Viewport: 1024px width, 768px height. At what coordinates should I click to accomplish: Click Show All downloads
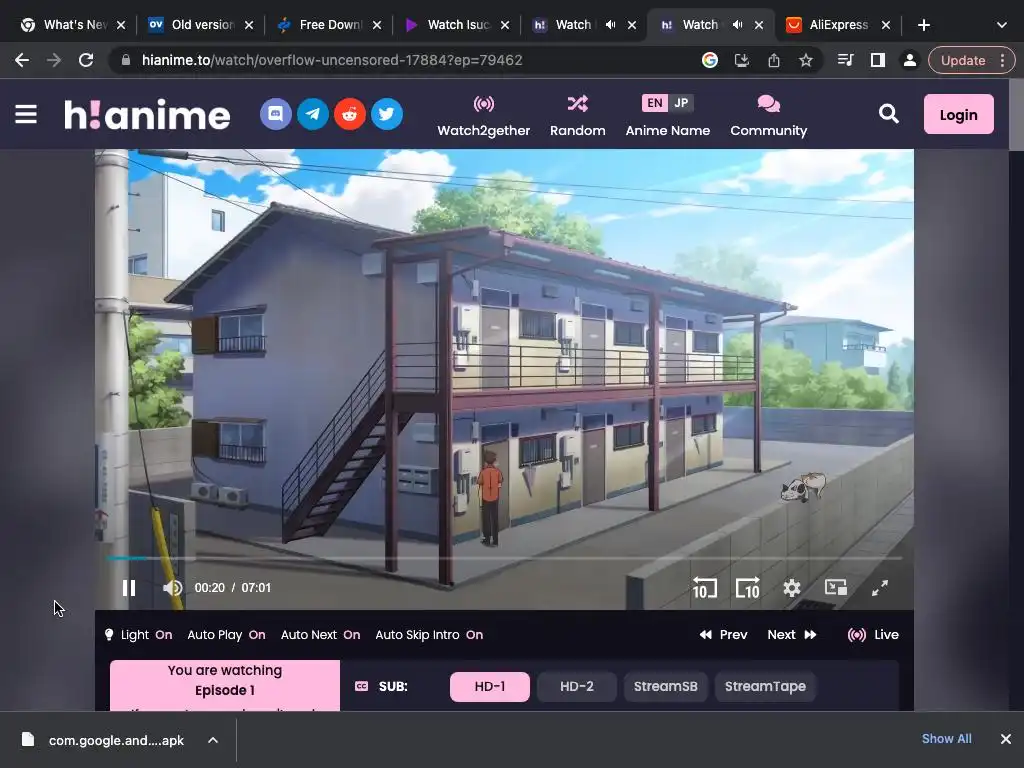click(x=946, y=739)
